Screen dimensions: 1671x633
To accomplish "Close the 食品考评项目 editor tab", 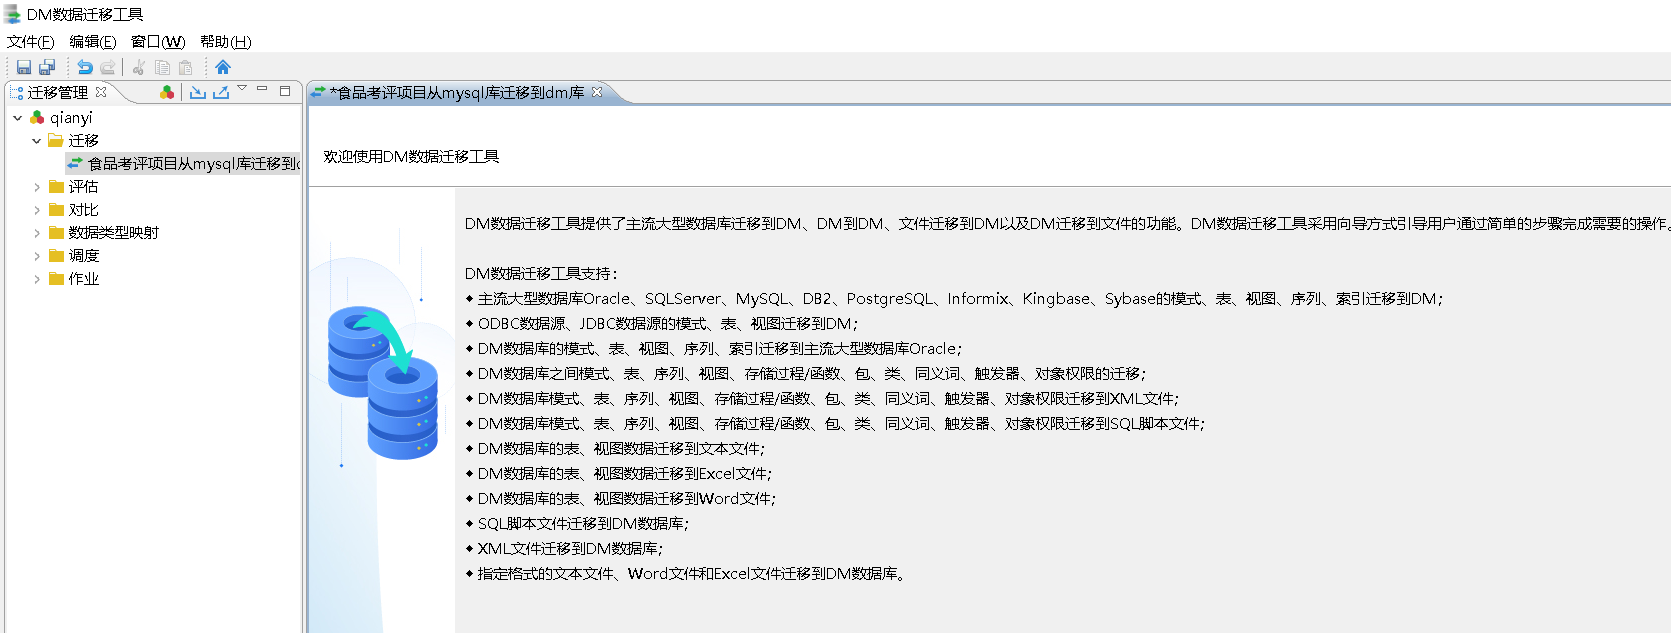I will 597,92.
